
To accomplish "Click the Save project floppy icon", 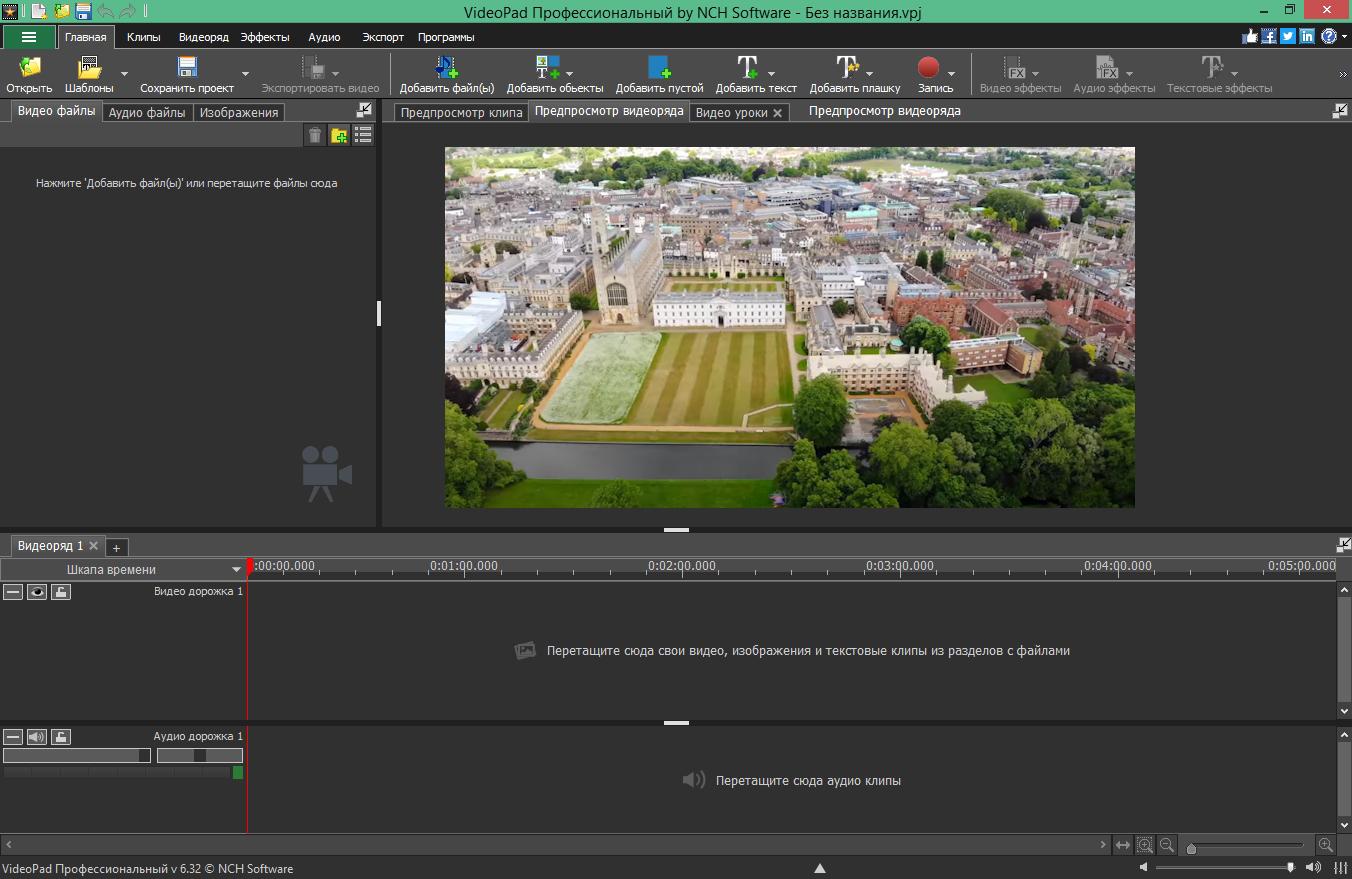I will click(x=187, y=67).
